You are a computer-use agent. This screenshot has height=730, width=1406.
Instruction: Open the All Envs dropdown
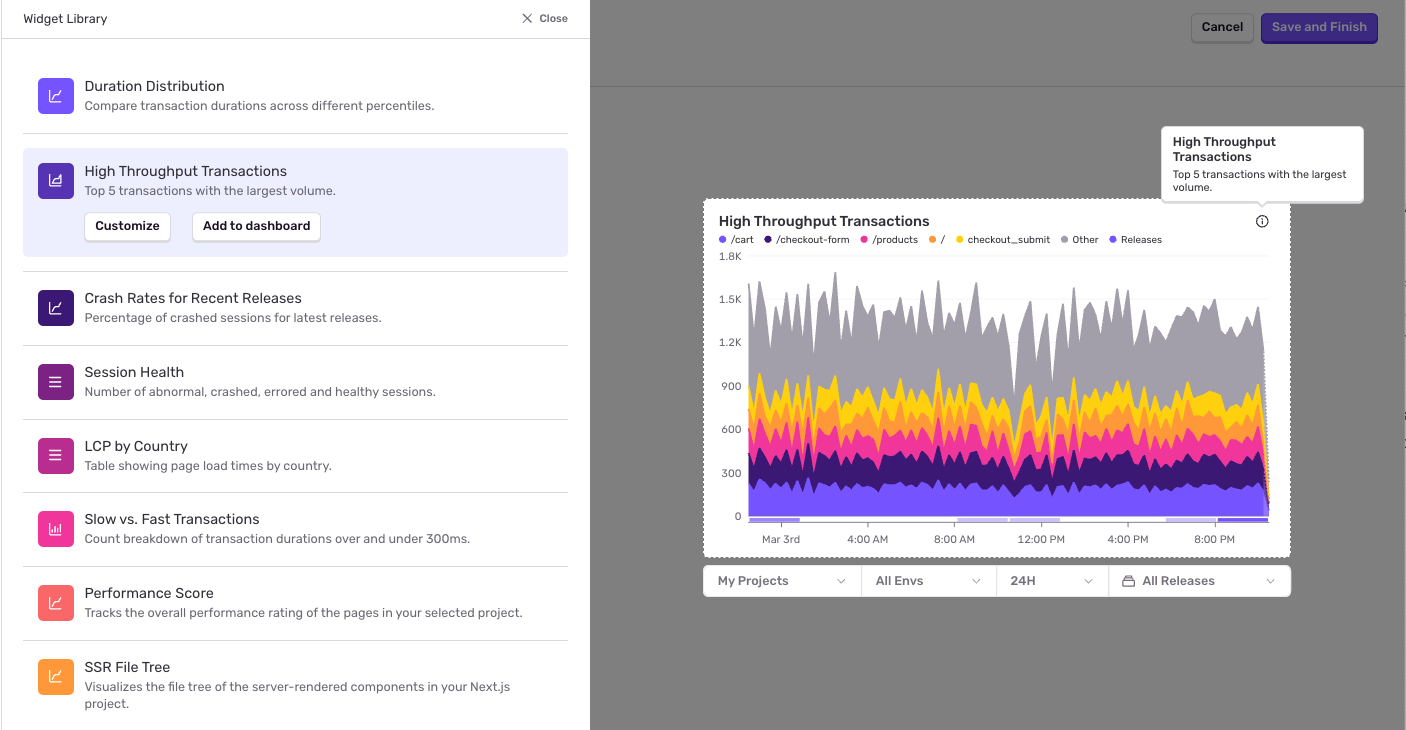[929, 581]
